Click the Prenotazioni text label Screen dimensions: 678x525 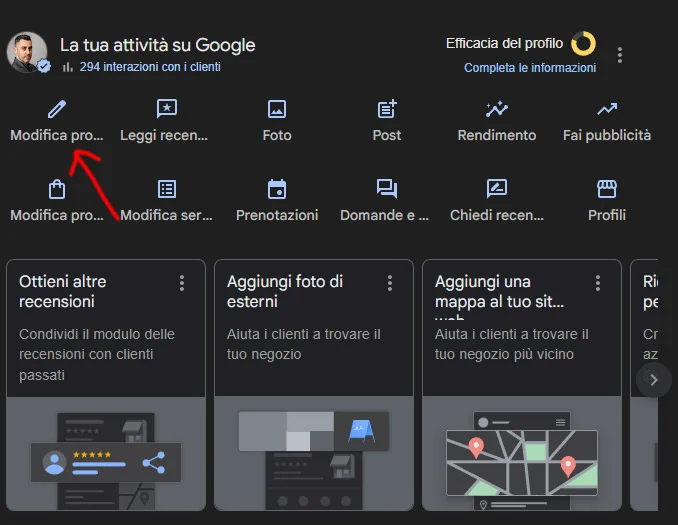pos(277,215)
